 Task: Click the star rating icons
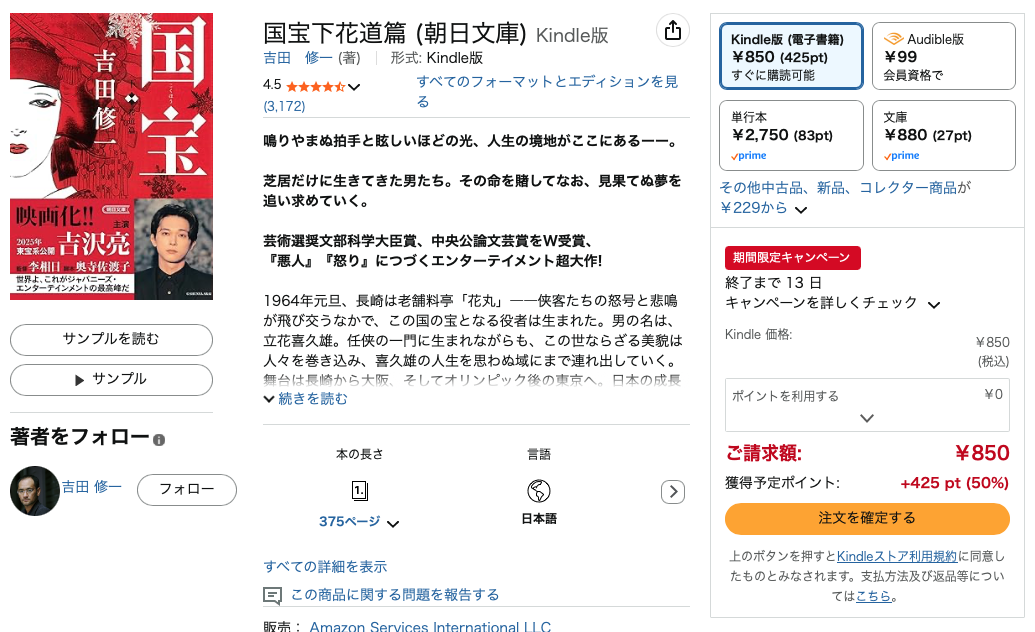tap(316, 87)
